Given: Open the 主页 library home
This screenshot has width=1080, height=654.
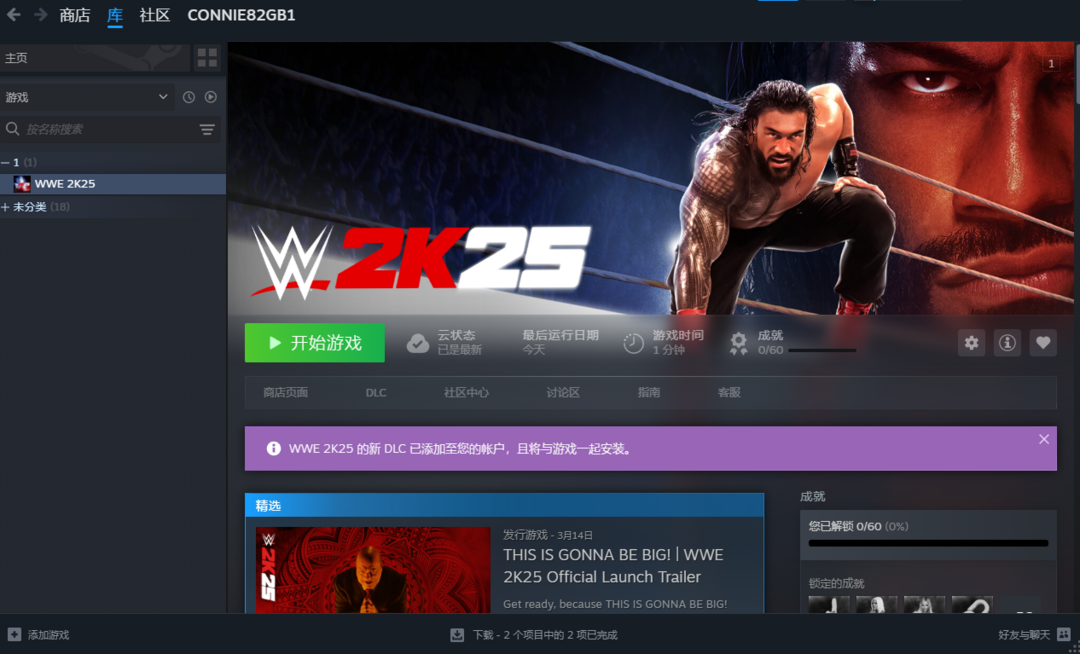Looking at the screenshot, I should (x=95, y=58).
